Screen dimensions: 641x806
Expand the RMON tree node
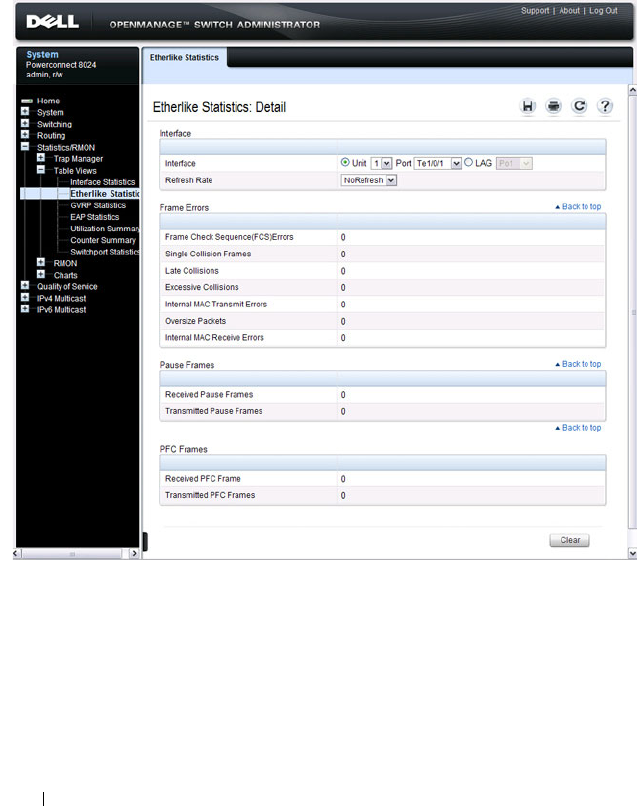[41, 262]
